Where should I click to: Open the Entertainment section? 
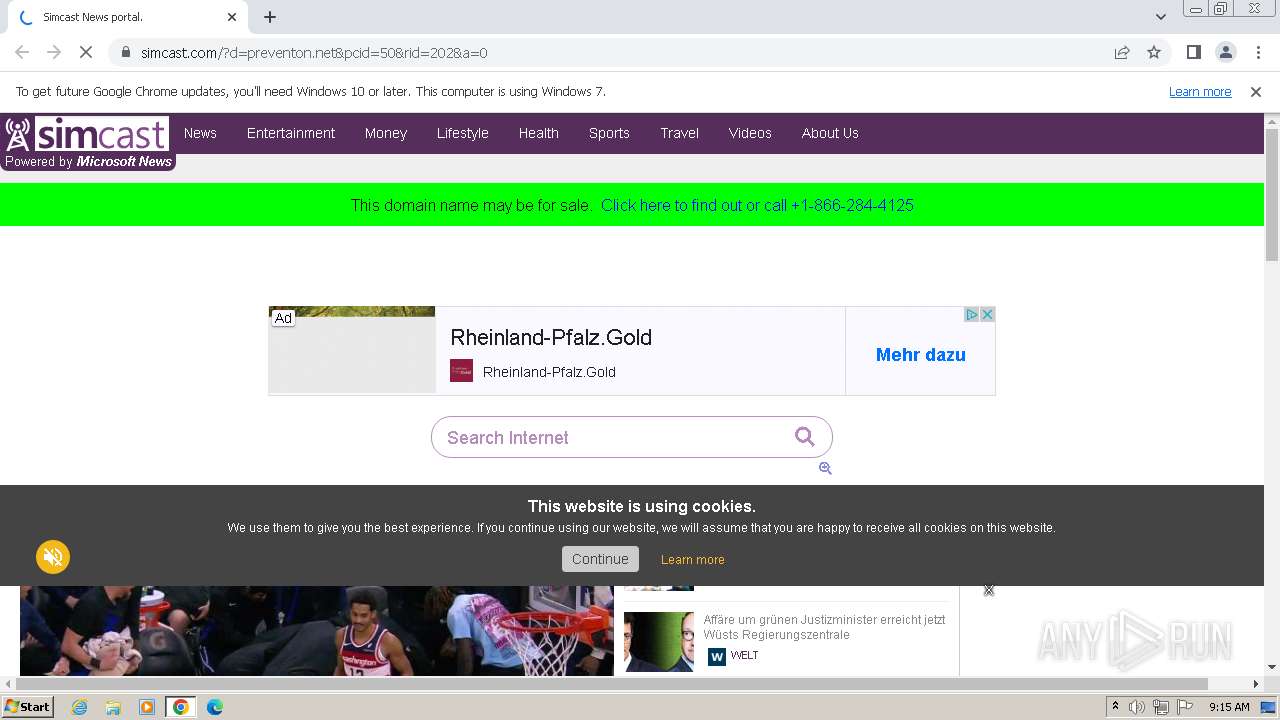tap(291, 133)
